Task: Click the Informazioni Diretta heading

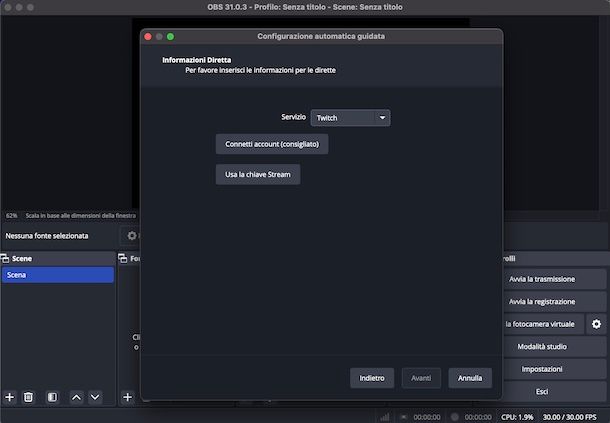Action: (x=196, y=60)
